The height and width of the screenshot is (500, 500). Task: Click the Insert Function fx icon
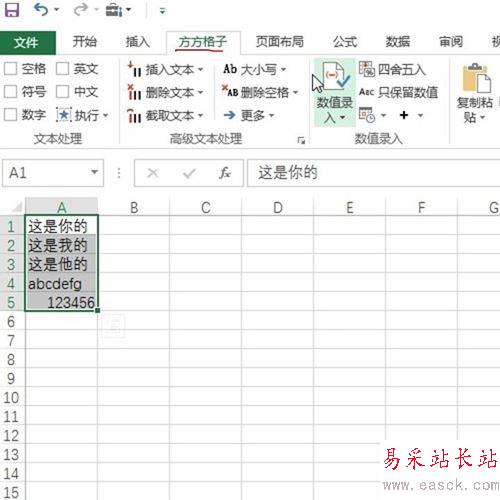click(x=225, y=173)
